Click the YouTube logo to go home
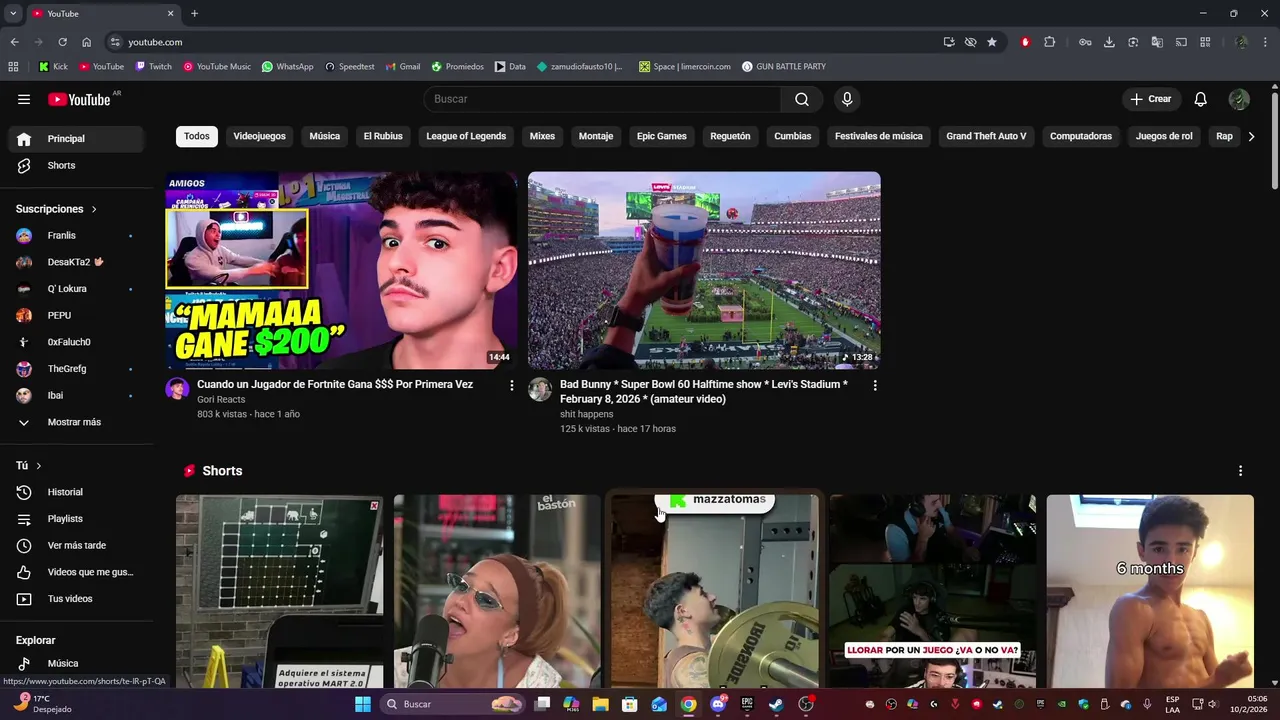 pyautogui.click(x=80, y=99)
